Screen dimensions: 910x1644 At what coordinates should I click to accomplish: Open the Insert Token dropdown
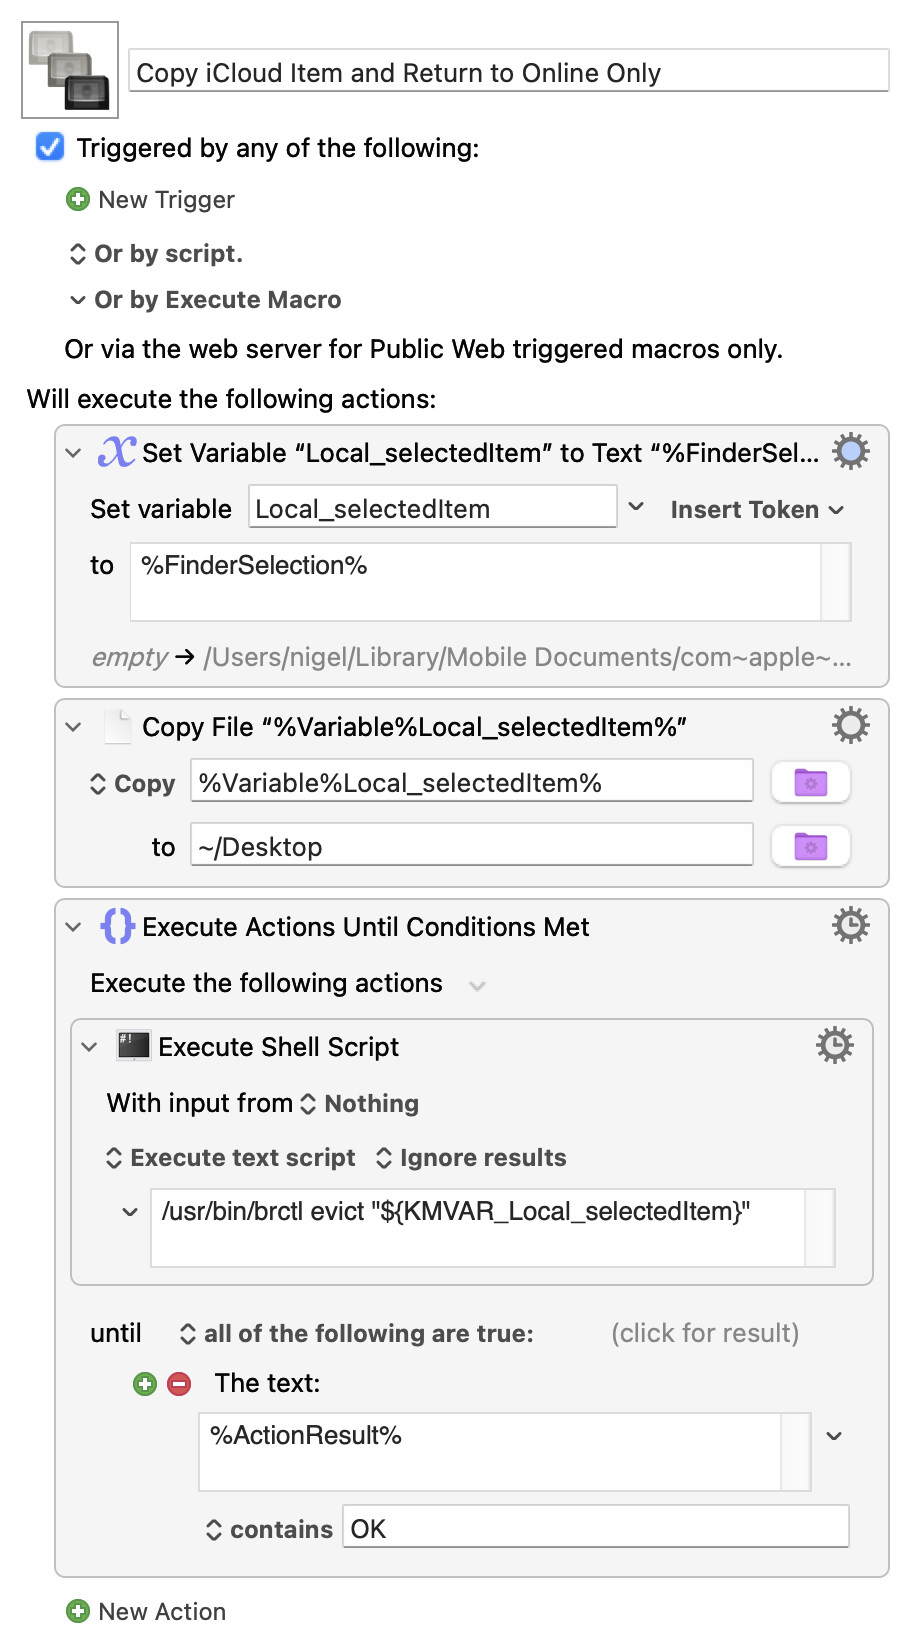click(756, 510)
